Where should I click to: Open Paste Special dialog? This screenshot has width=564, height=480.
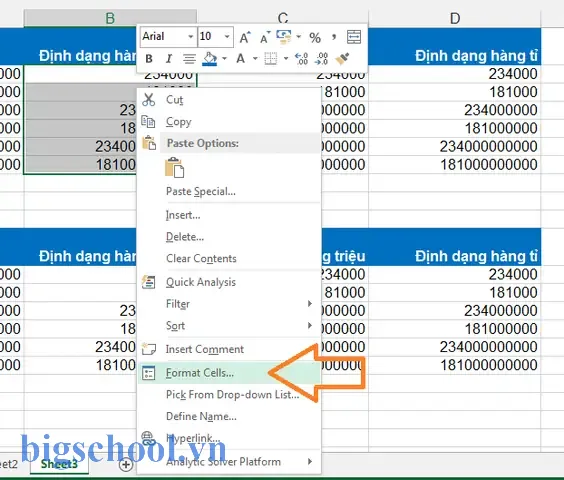point(229,191)
